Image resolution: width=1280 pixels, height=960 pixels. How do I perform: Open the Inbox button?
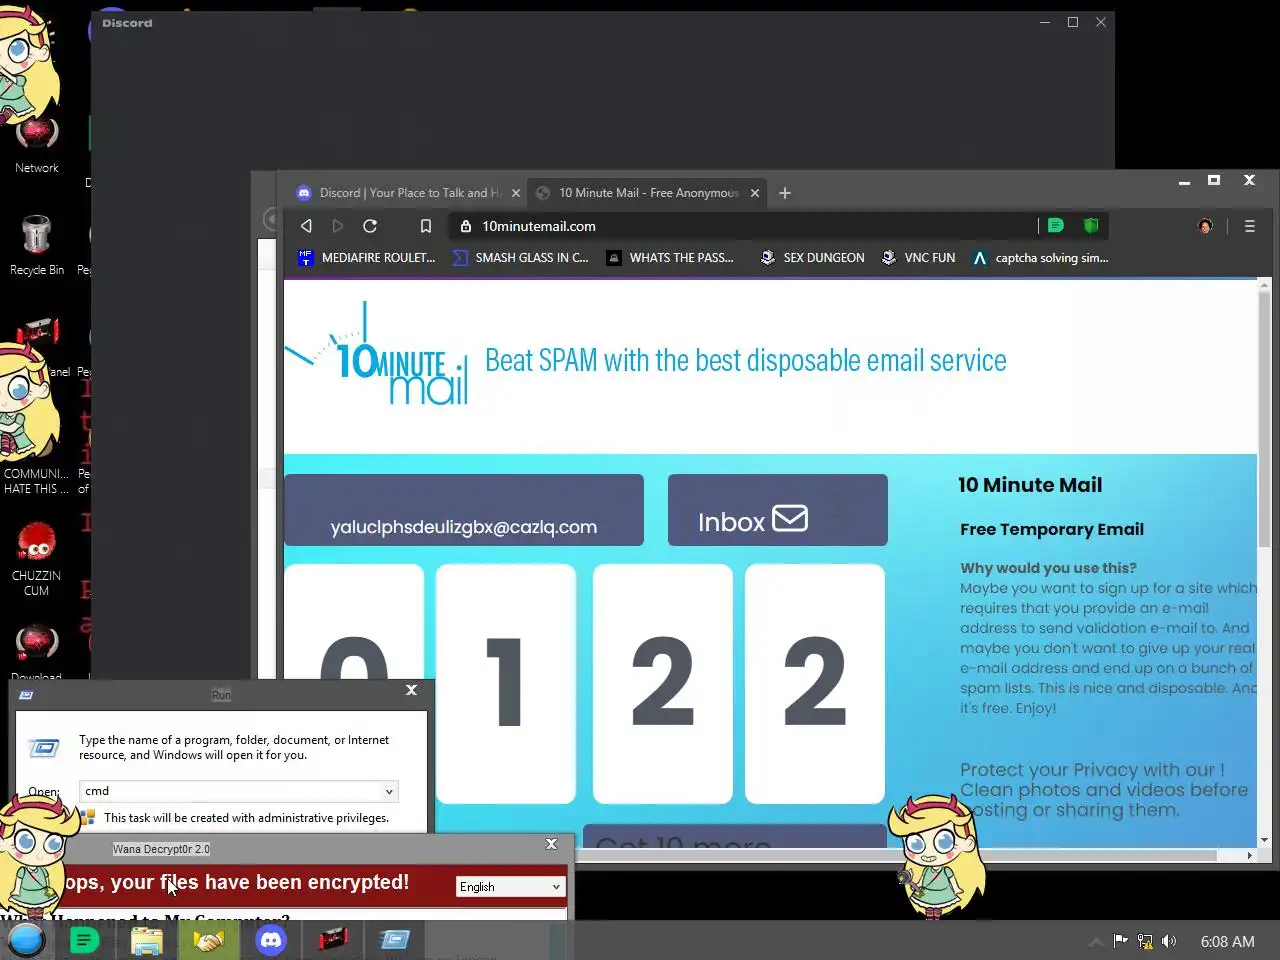pyautogui.click(x=778, y=510)
